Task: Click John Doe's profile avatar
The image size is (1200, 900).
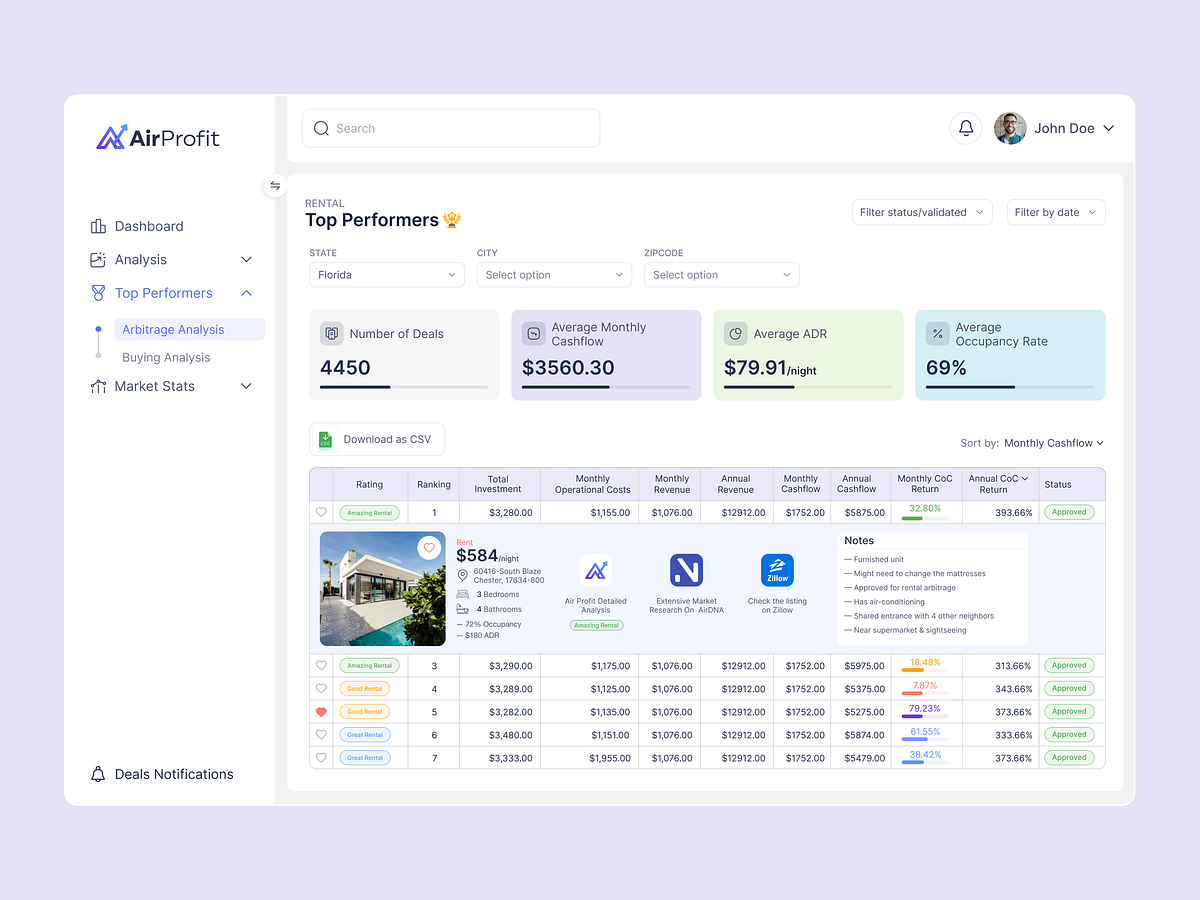Action: click(x=1010, y=128)
